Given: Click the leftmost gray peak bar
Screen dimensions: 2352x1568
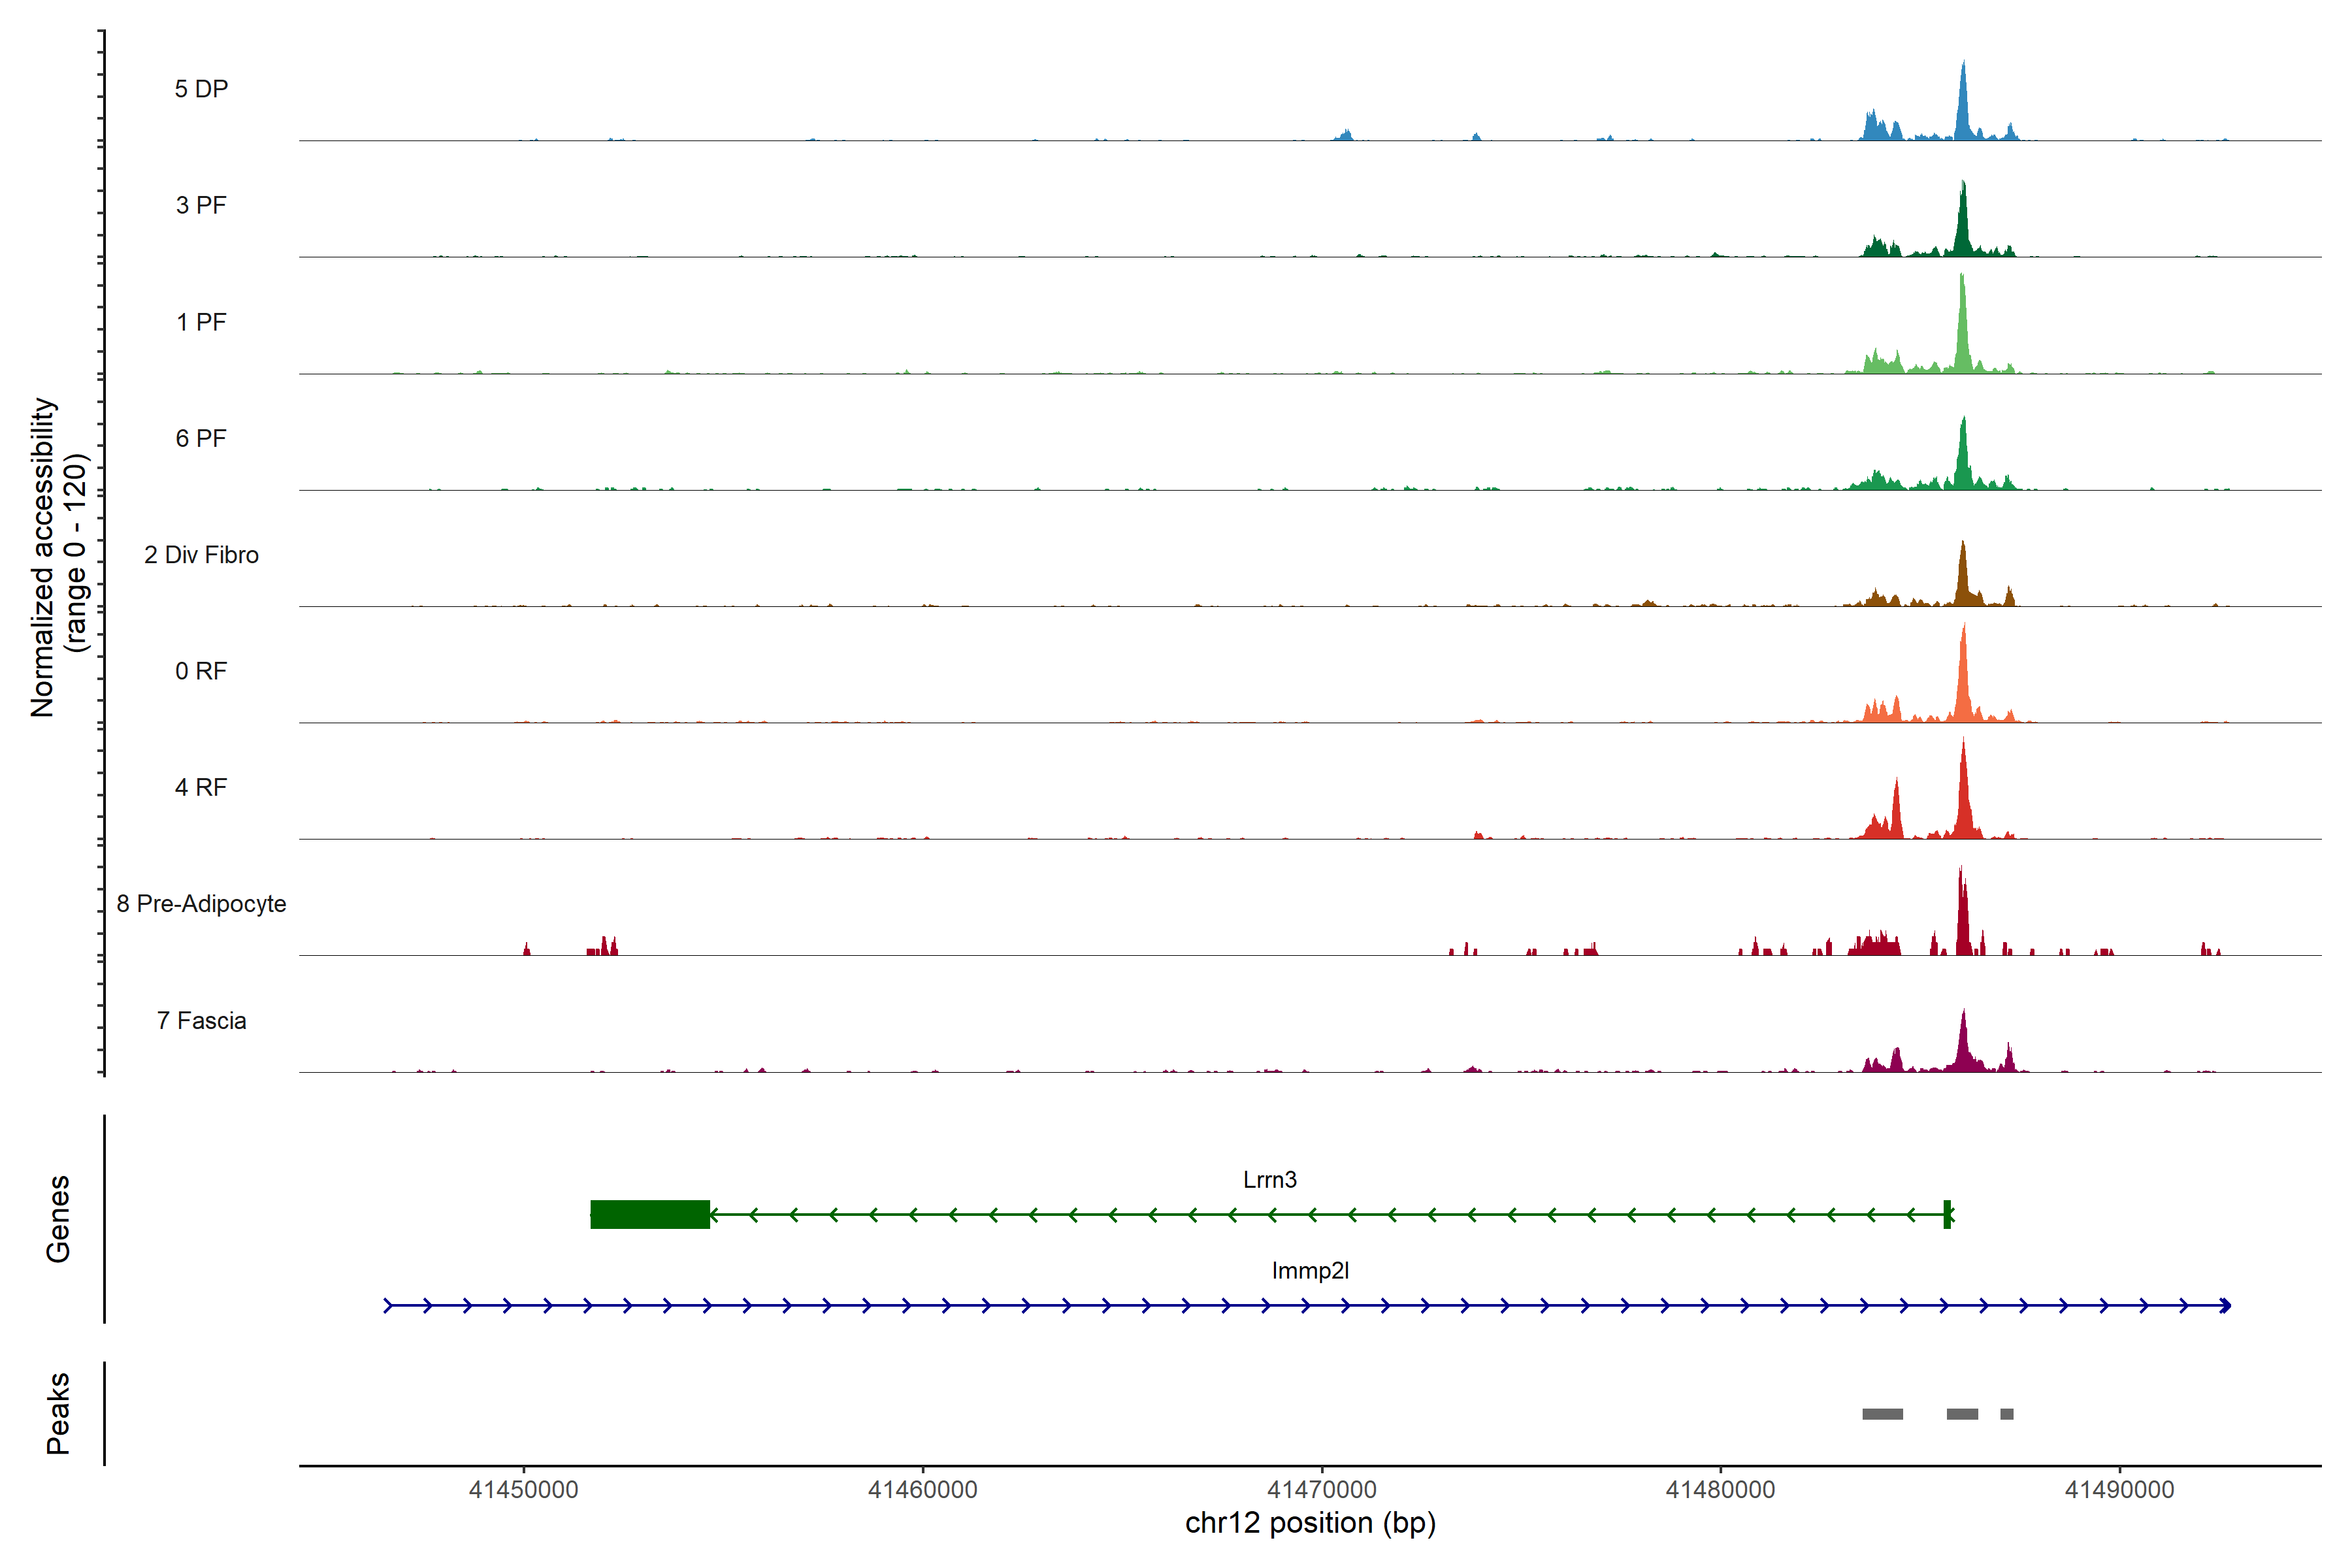Looking at the screenshot, I should pyautogui.click(x=1882, y=1414).
